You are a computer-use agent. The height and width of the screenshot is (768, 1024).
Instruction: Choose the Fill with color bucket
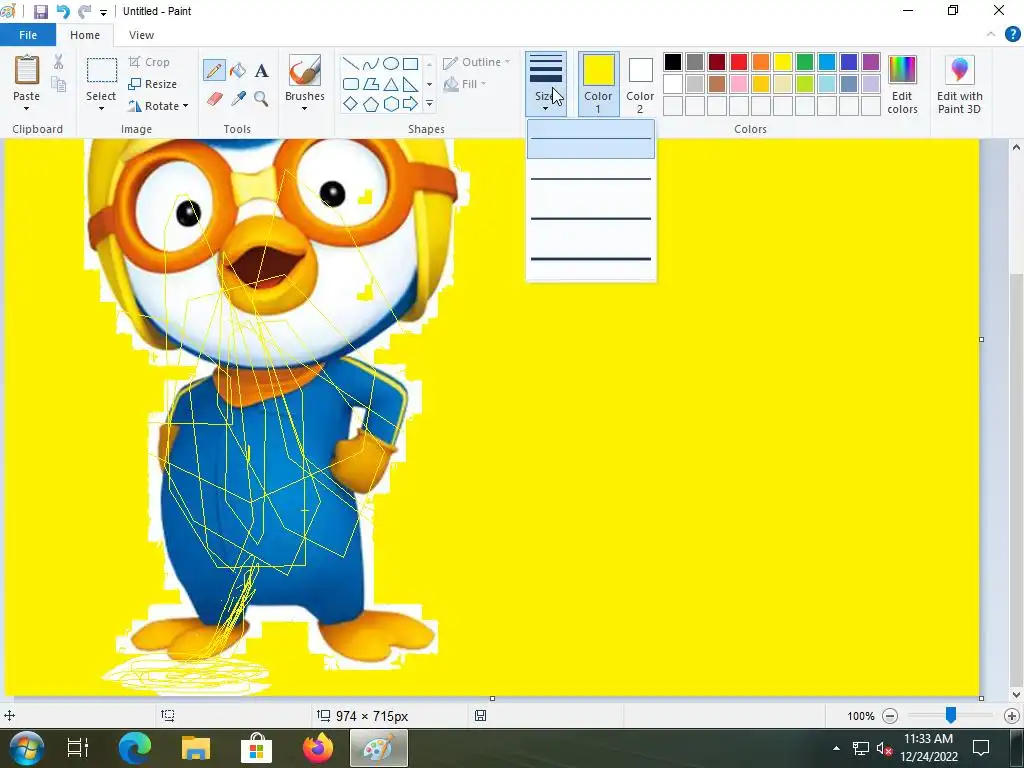point(238,70)
